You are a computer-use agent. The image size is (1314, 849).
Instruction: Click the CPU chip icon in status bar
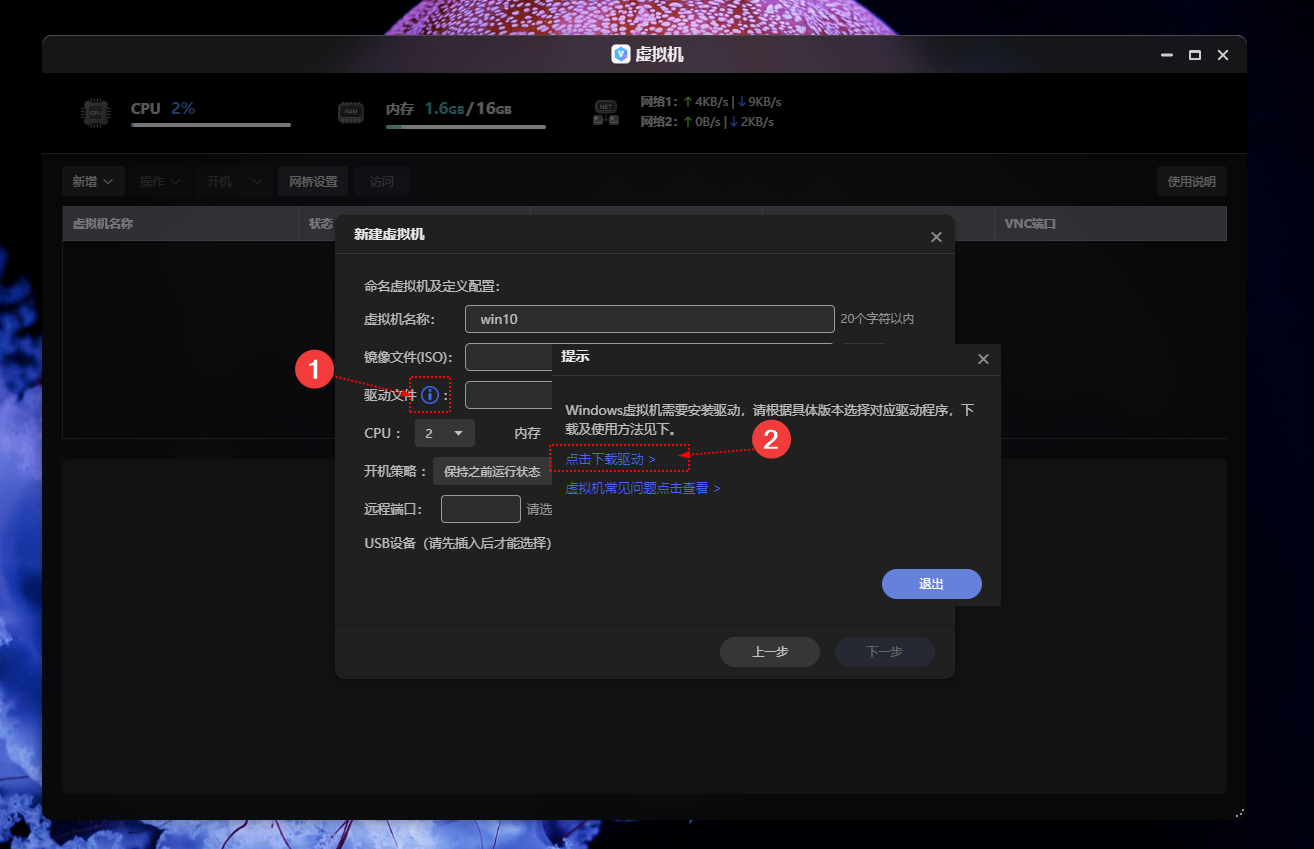(x=96, y=112)
